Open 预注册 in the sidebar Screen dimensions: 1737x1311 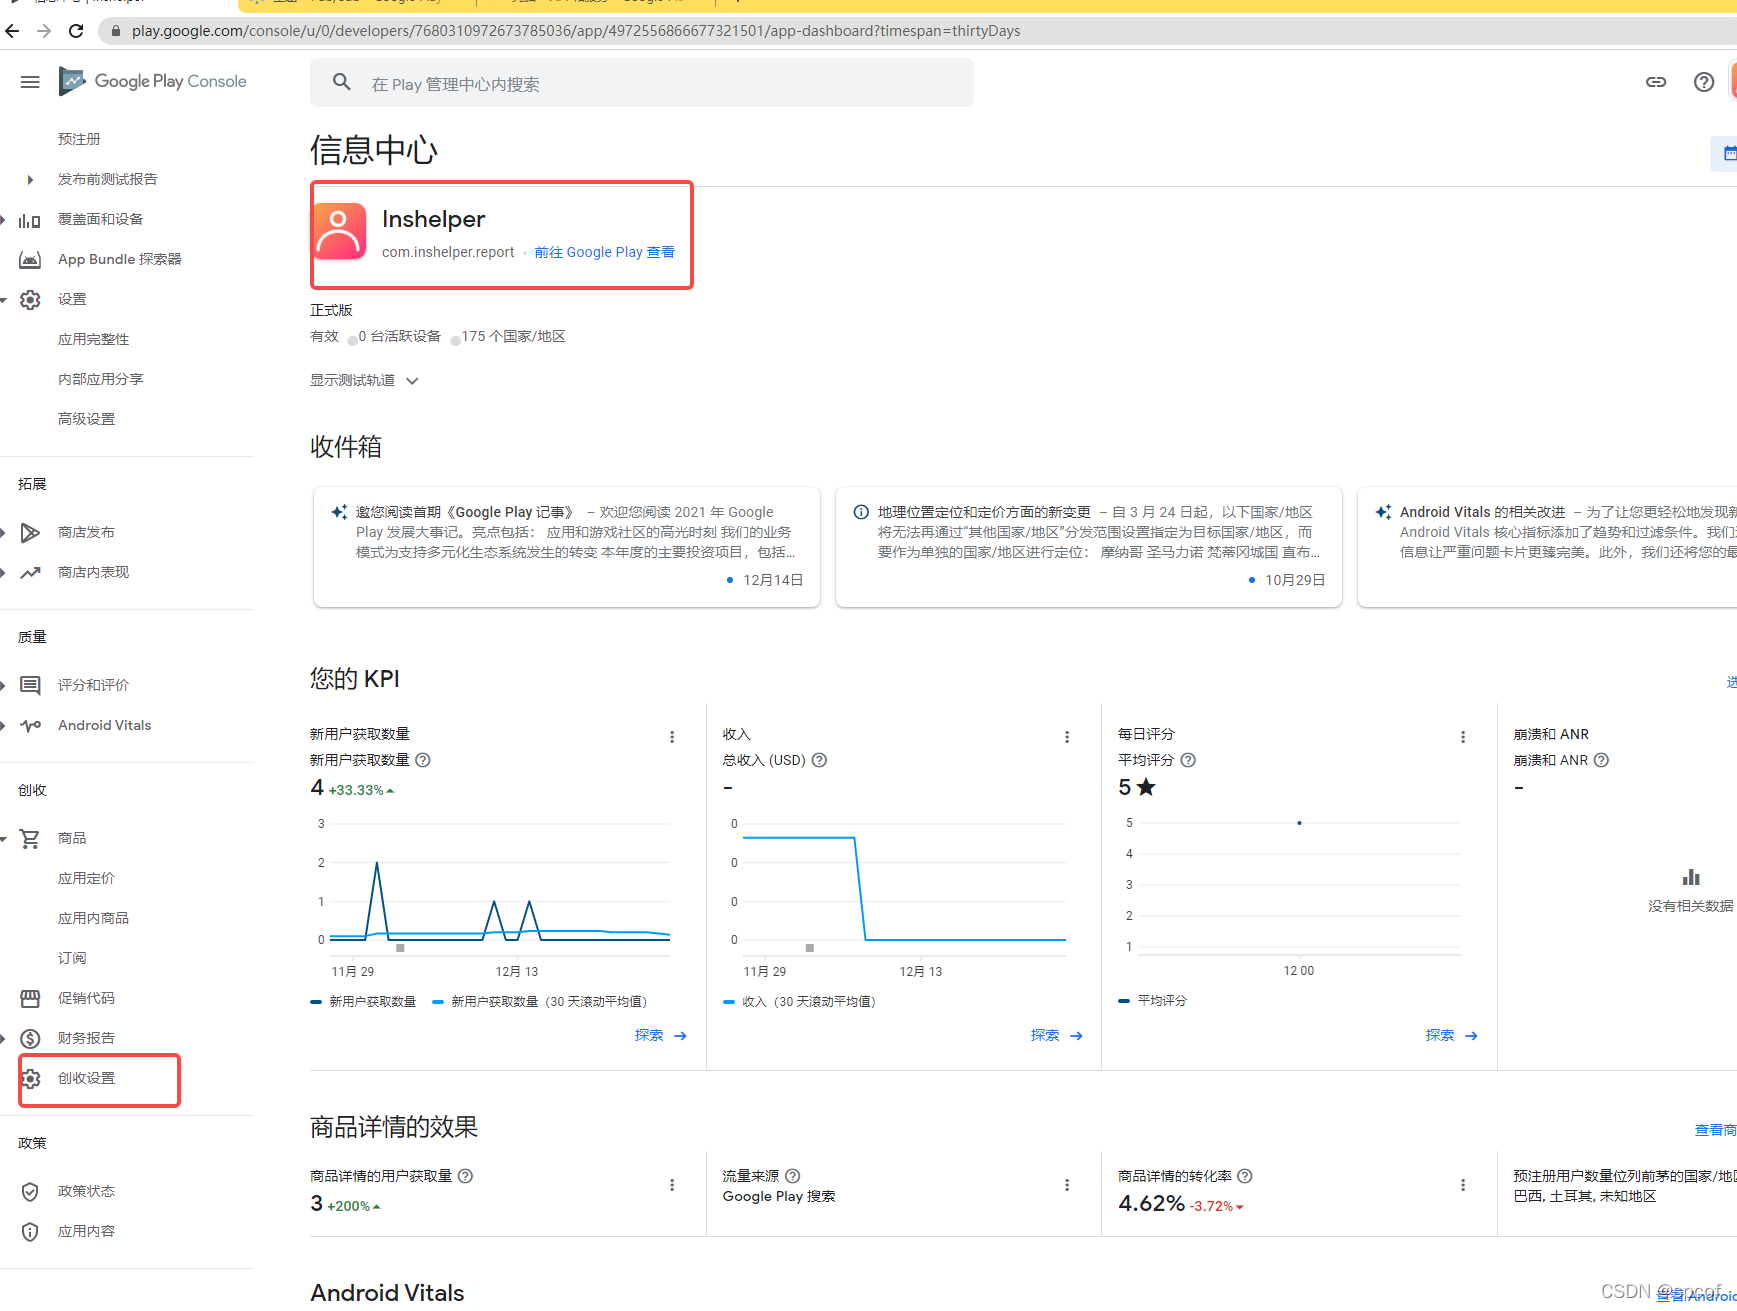coord(79,139)
